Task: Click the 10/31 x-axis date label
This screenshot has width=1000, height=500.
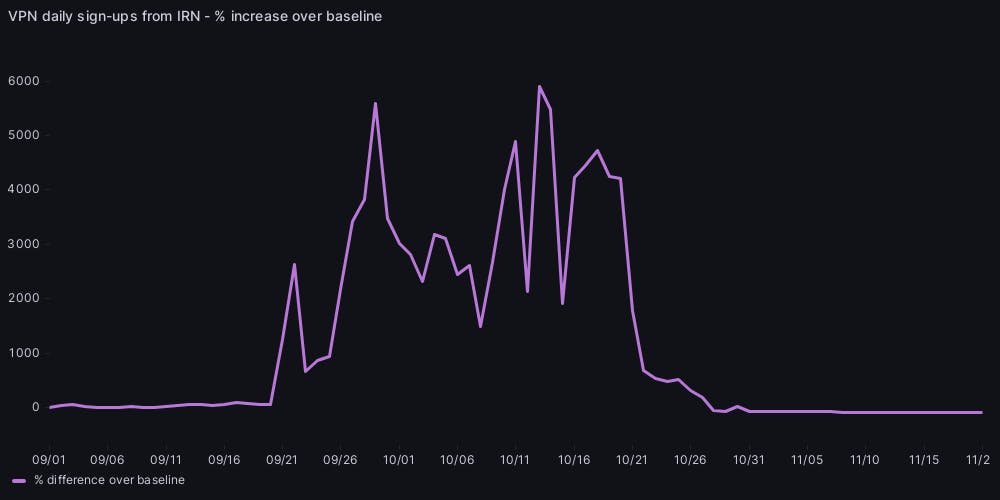Action: coord(748,460)
